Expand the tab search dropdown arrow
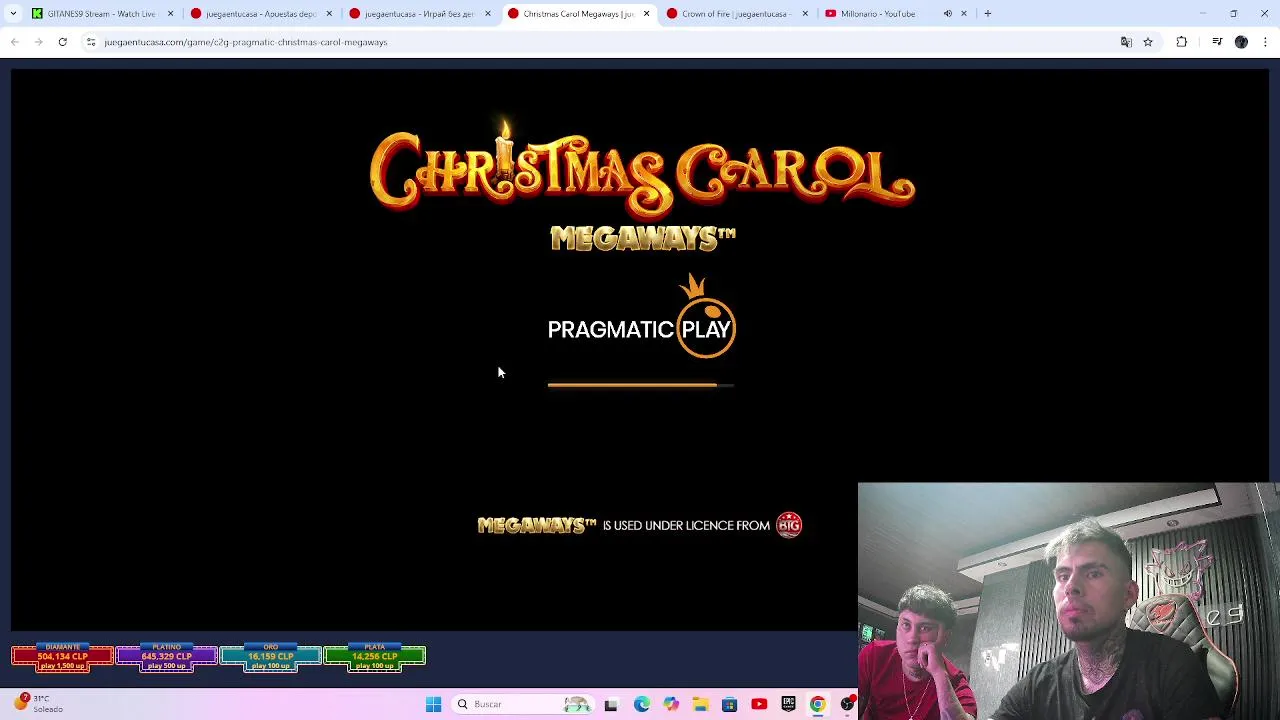The height and width of the screenshot is (720, 1280). [x=13, y=14]
